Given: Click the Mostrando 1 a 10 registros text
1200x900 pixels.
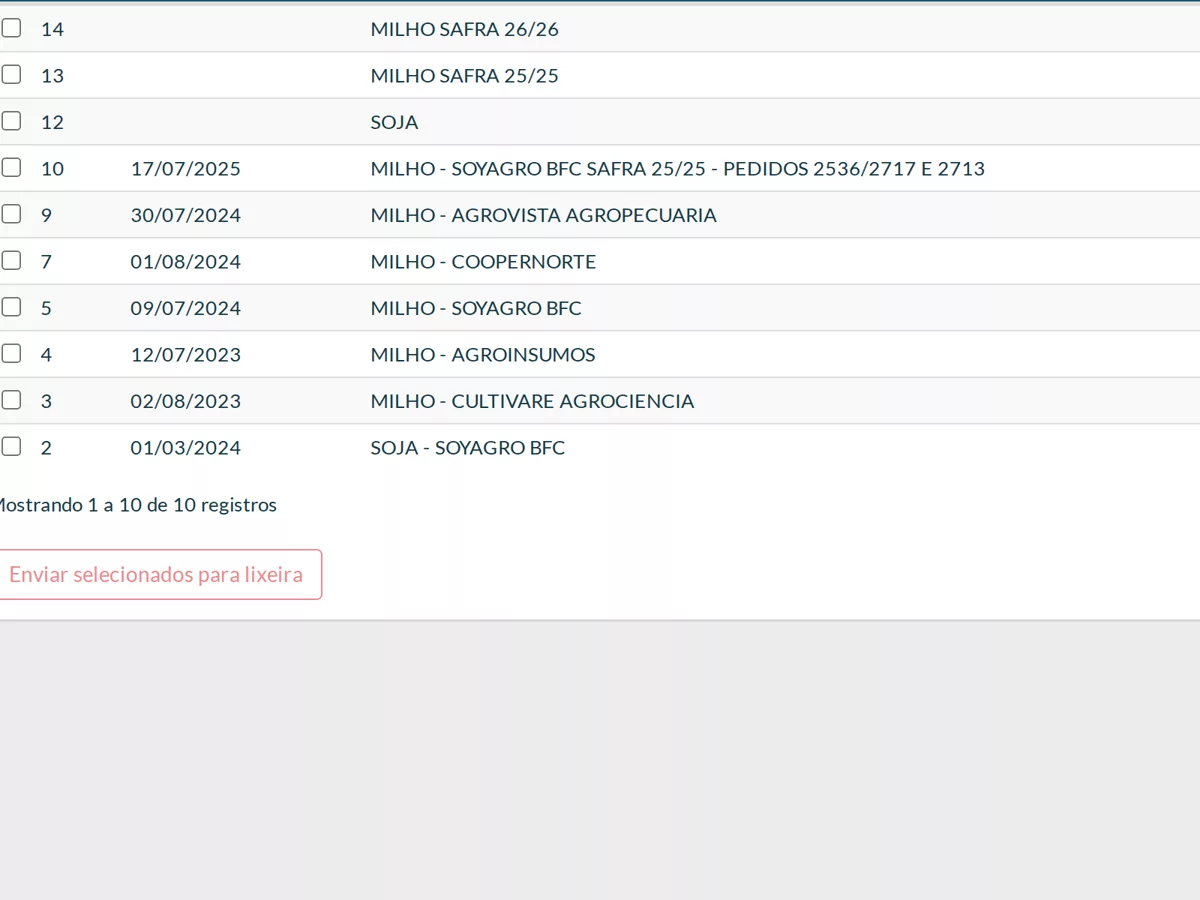Looking at the screenshot, I should [137, 505].
